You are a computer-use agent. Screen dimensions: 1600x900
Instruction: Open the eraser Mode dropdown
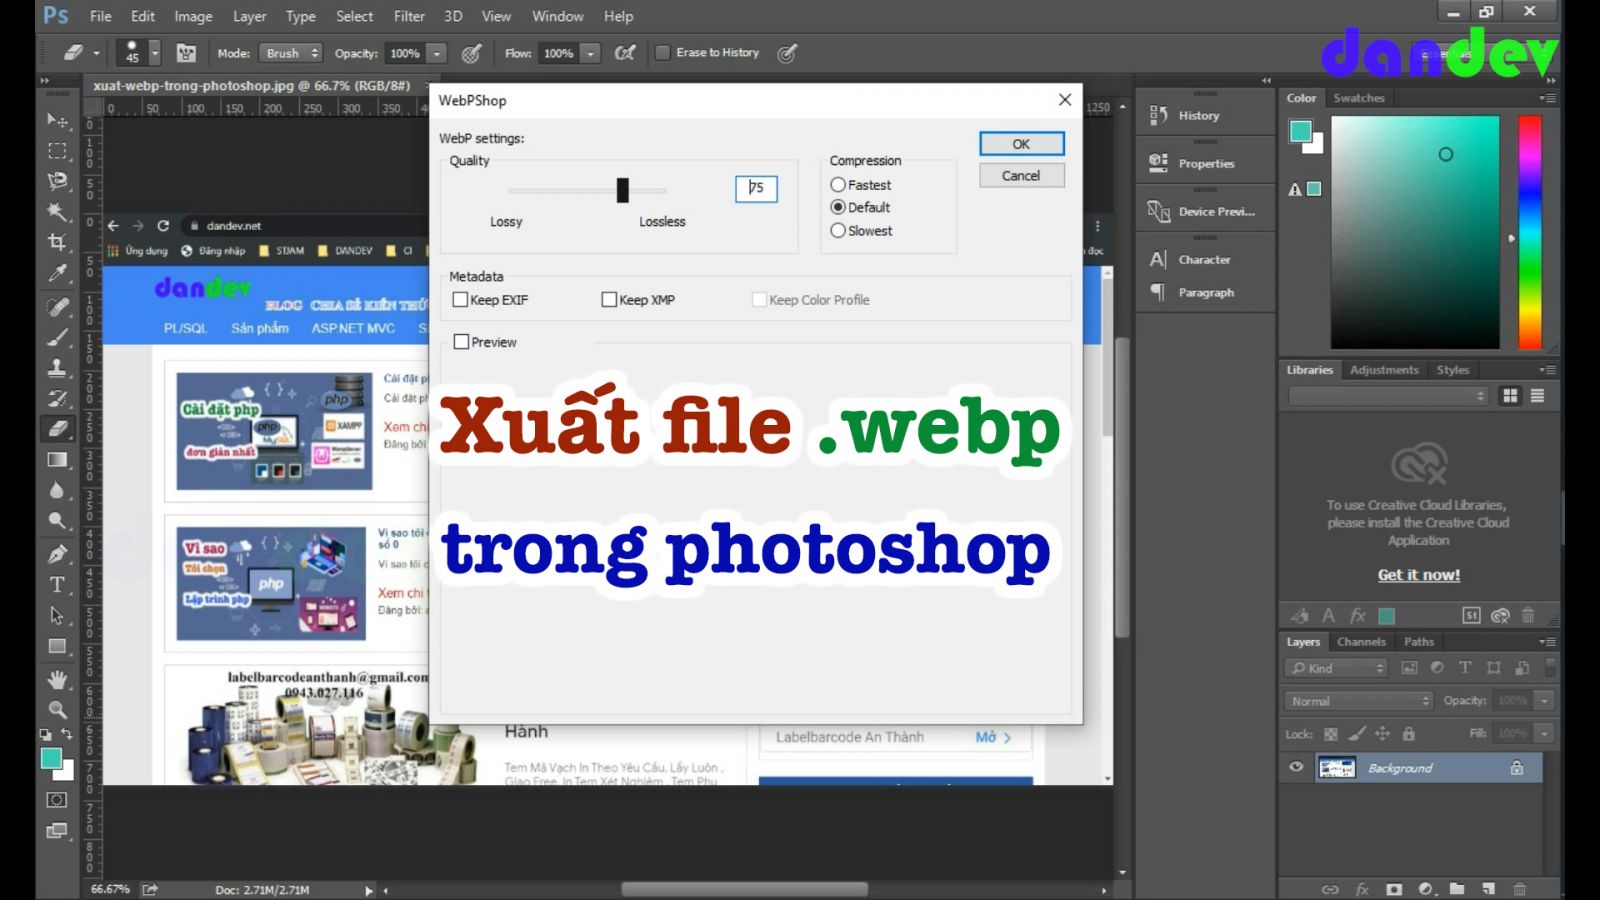point(290,53)
